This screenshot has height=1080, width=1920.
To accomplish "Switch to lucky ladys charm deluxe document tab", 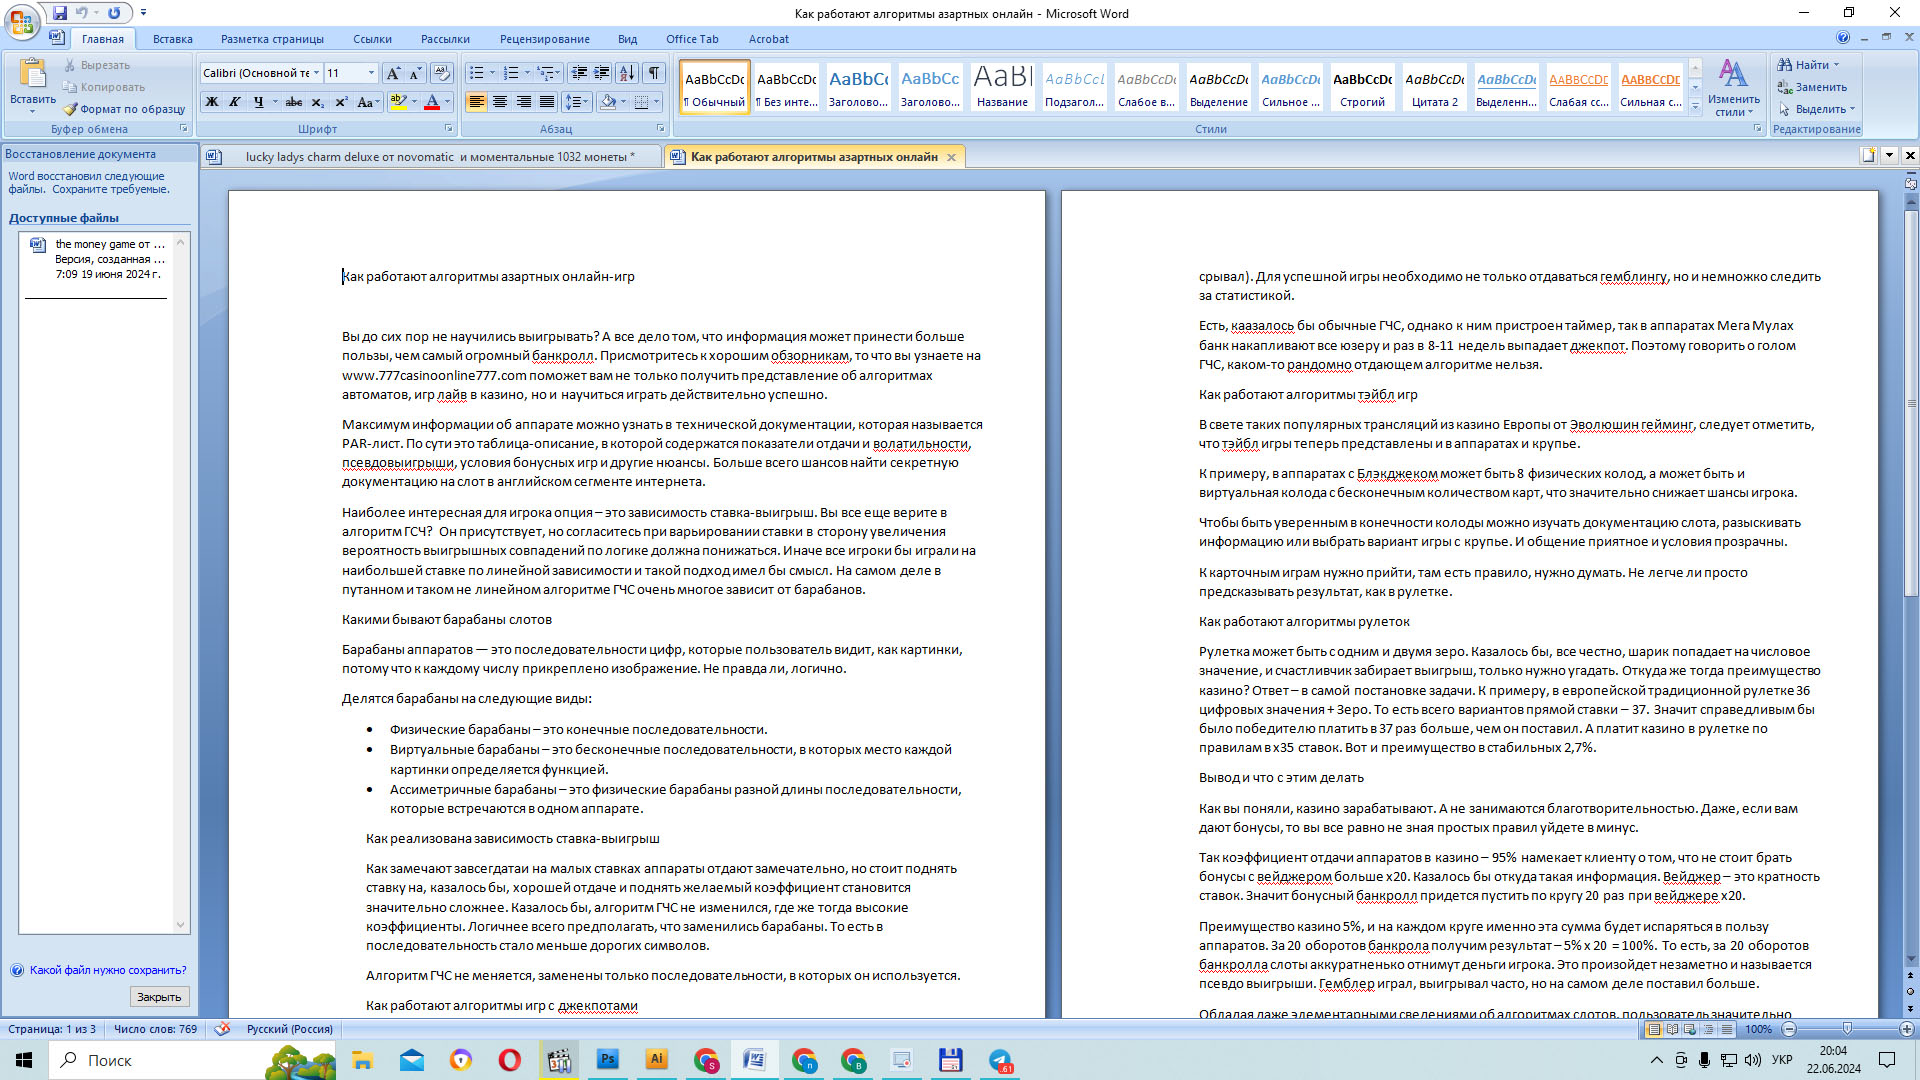I will click(431, 157).
